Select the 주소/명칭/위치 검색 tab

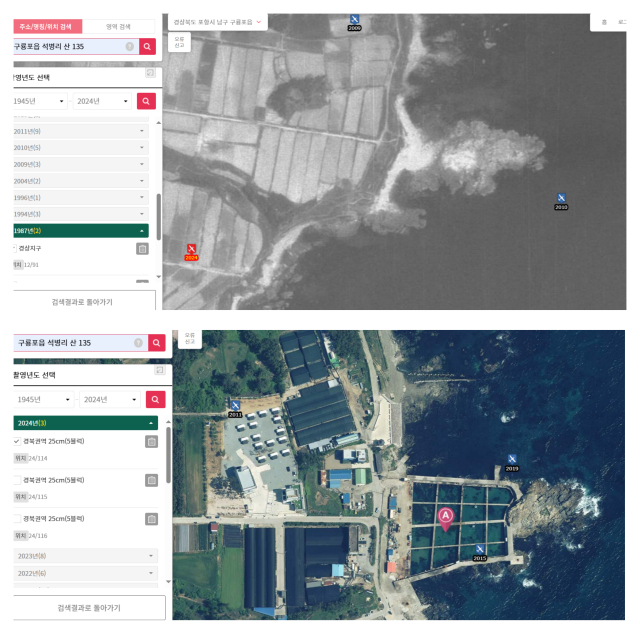[x=47, y=26]
